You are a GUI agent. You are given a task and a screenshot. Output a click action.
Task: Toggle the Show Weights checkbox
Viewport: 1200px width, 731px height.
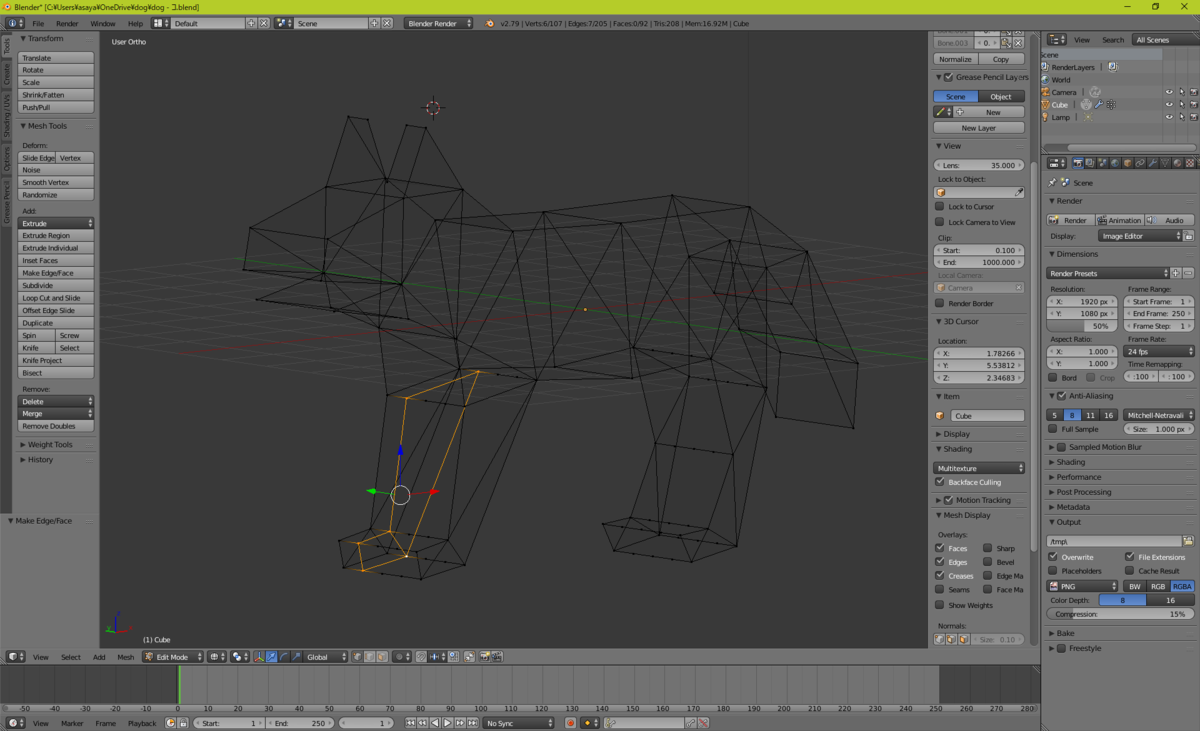click(940, 605)
